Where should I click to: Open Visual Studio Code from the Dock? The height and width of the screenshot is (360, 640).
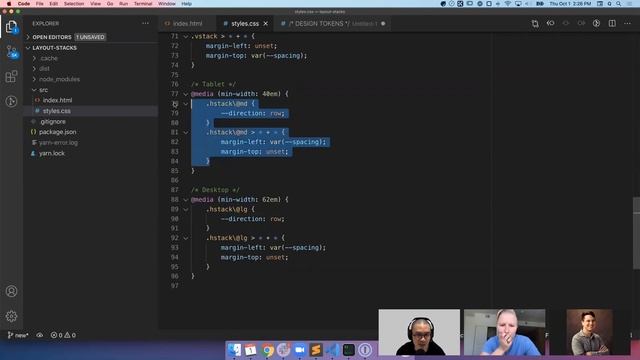click(332, 350)
